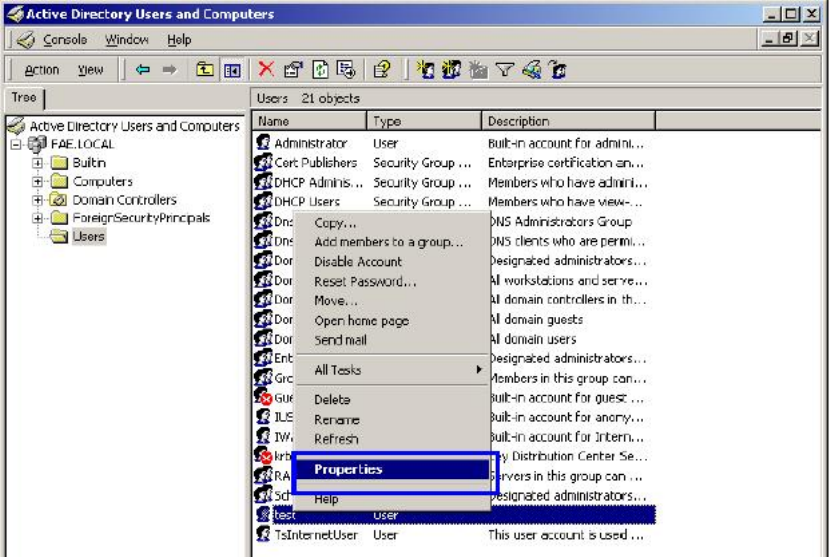
Task: Expand the Builtin folder tree node
Action: pyautogui.click(x=38, y=163)
